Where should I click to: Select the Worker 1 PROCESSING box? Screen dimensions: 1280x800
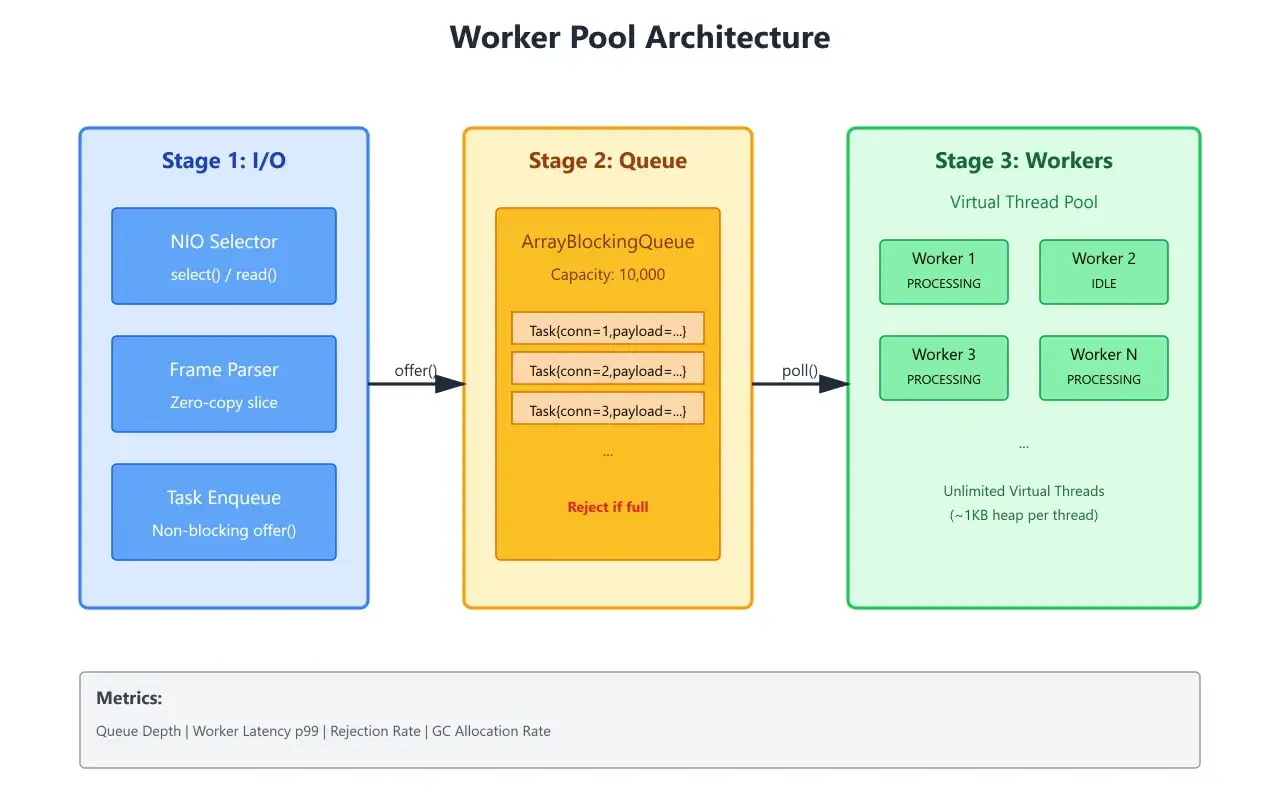coord(944,272)
